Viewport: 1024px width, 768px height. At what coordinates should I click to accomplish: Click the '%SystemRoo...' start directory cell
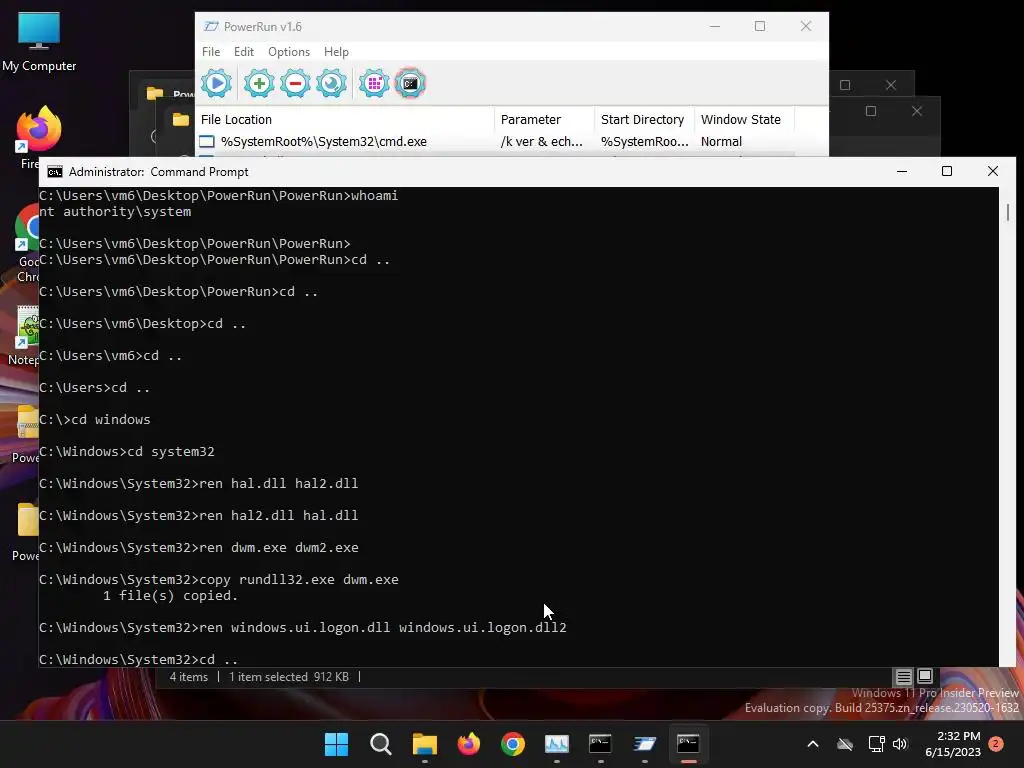pos(645,142)
